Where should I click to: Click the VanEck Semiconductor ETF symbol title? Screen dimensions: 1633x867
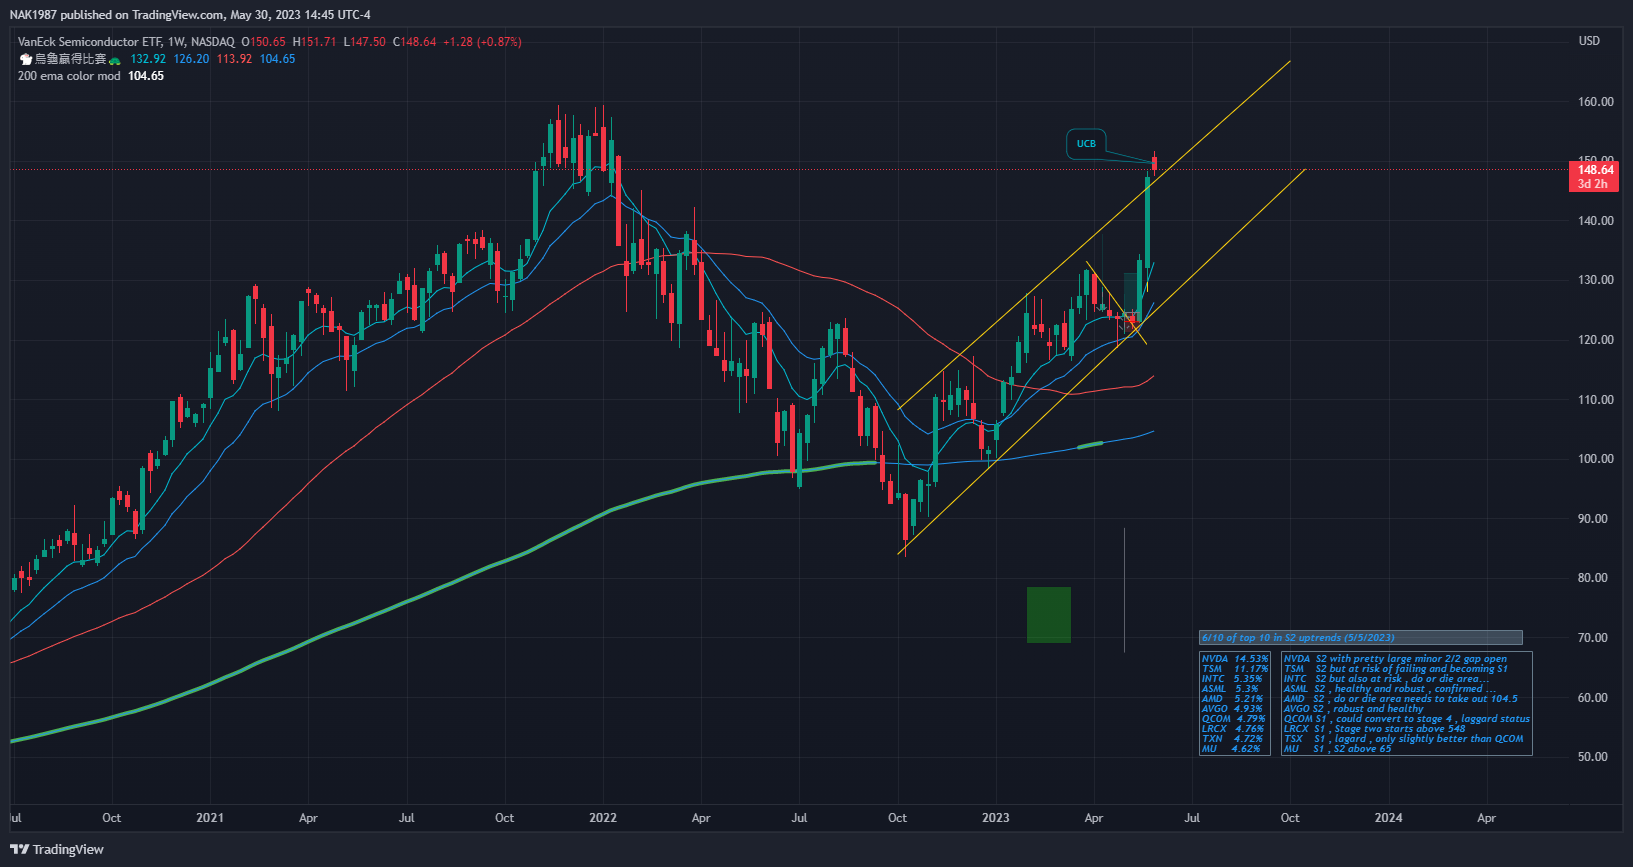[x=126, y=42]
